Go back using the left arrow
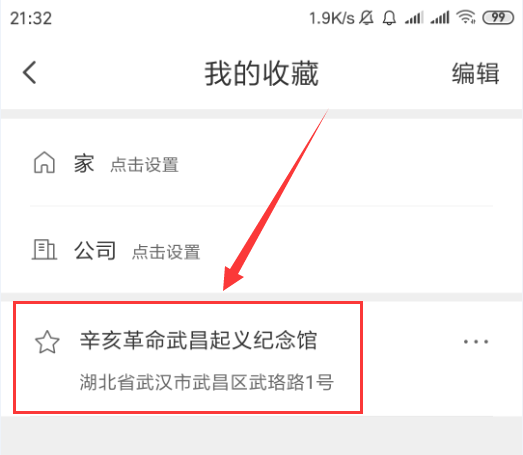The width and height of the screenshot is (523, 455). [x=30, y=72]
